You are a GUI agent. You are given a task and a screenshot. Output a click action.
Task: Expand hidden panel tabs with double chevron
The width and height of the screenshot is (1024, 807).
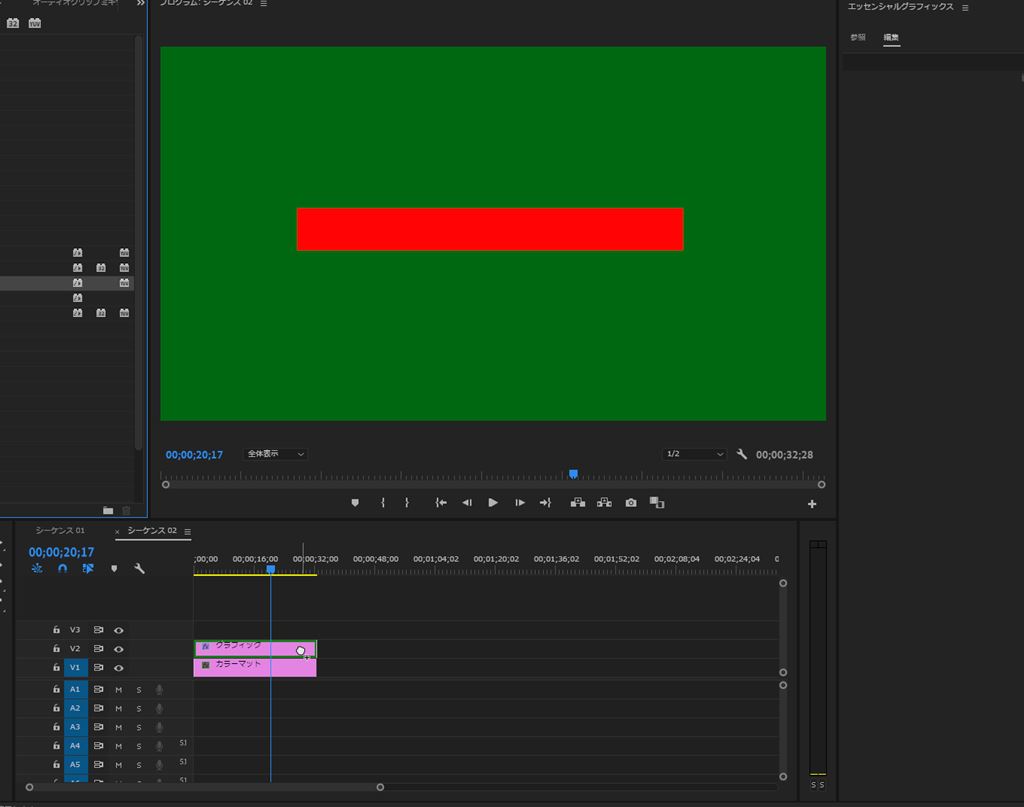point(141,4)
